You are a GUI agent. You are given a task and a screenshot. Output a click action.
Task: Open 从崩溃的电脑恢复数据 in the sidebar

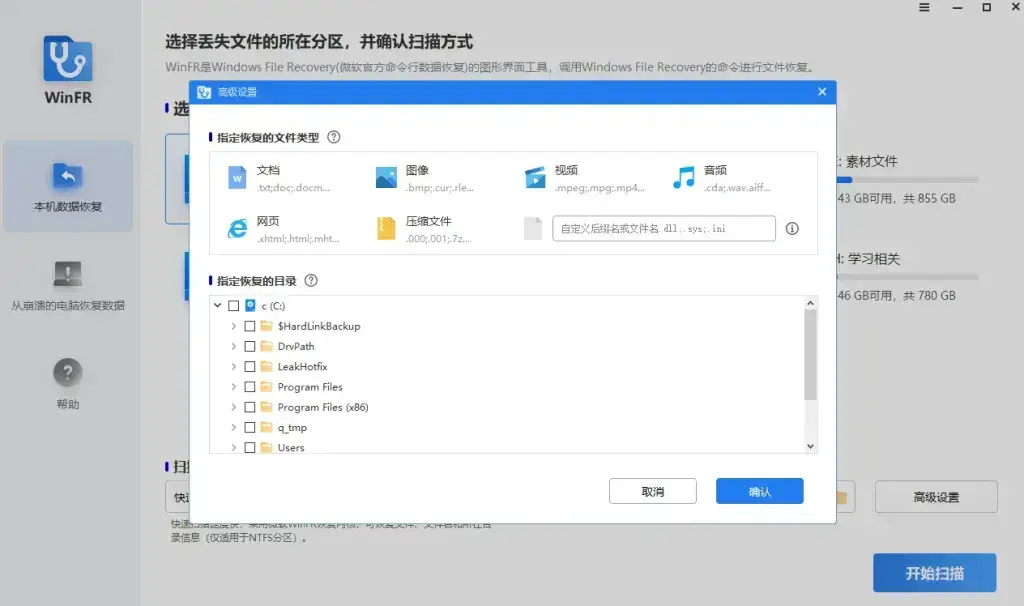67,283
